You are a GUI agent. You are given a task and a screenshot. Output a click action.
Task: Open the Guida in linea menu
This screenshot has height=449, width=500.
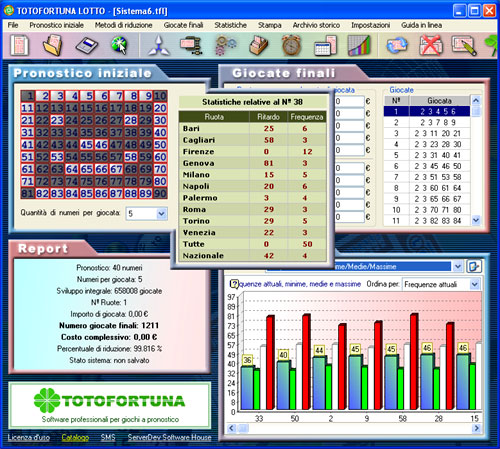click(421, 25)
